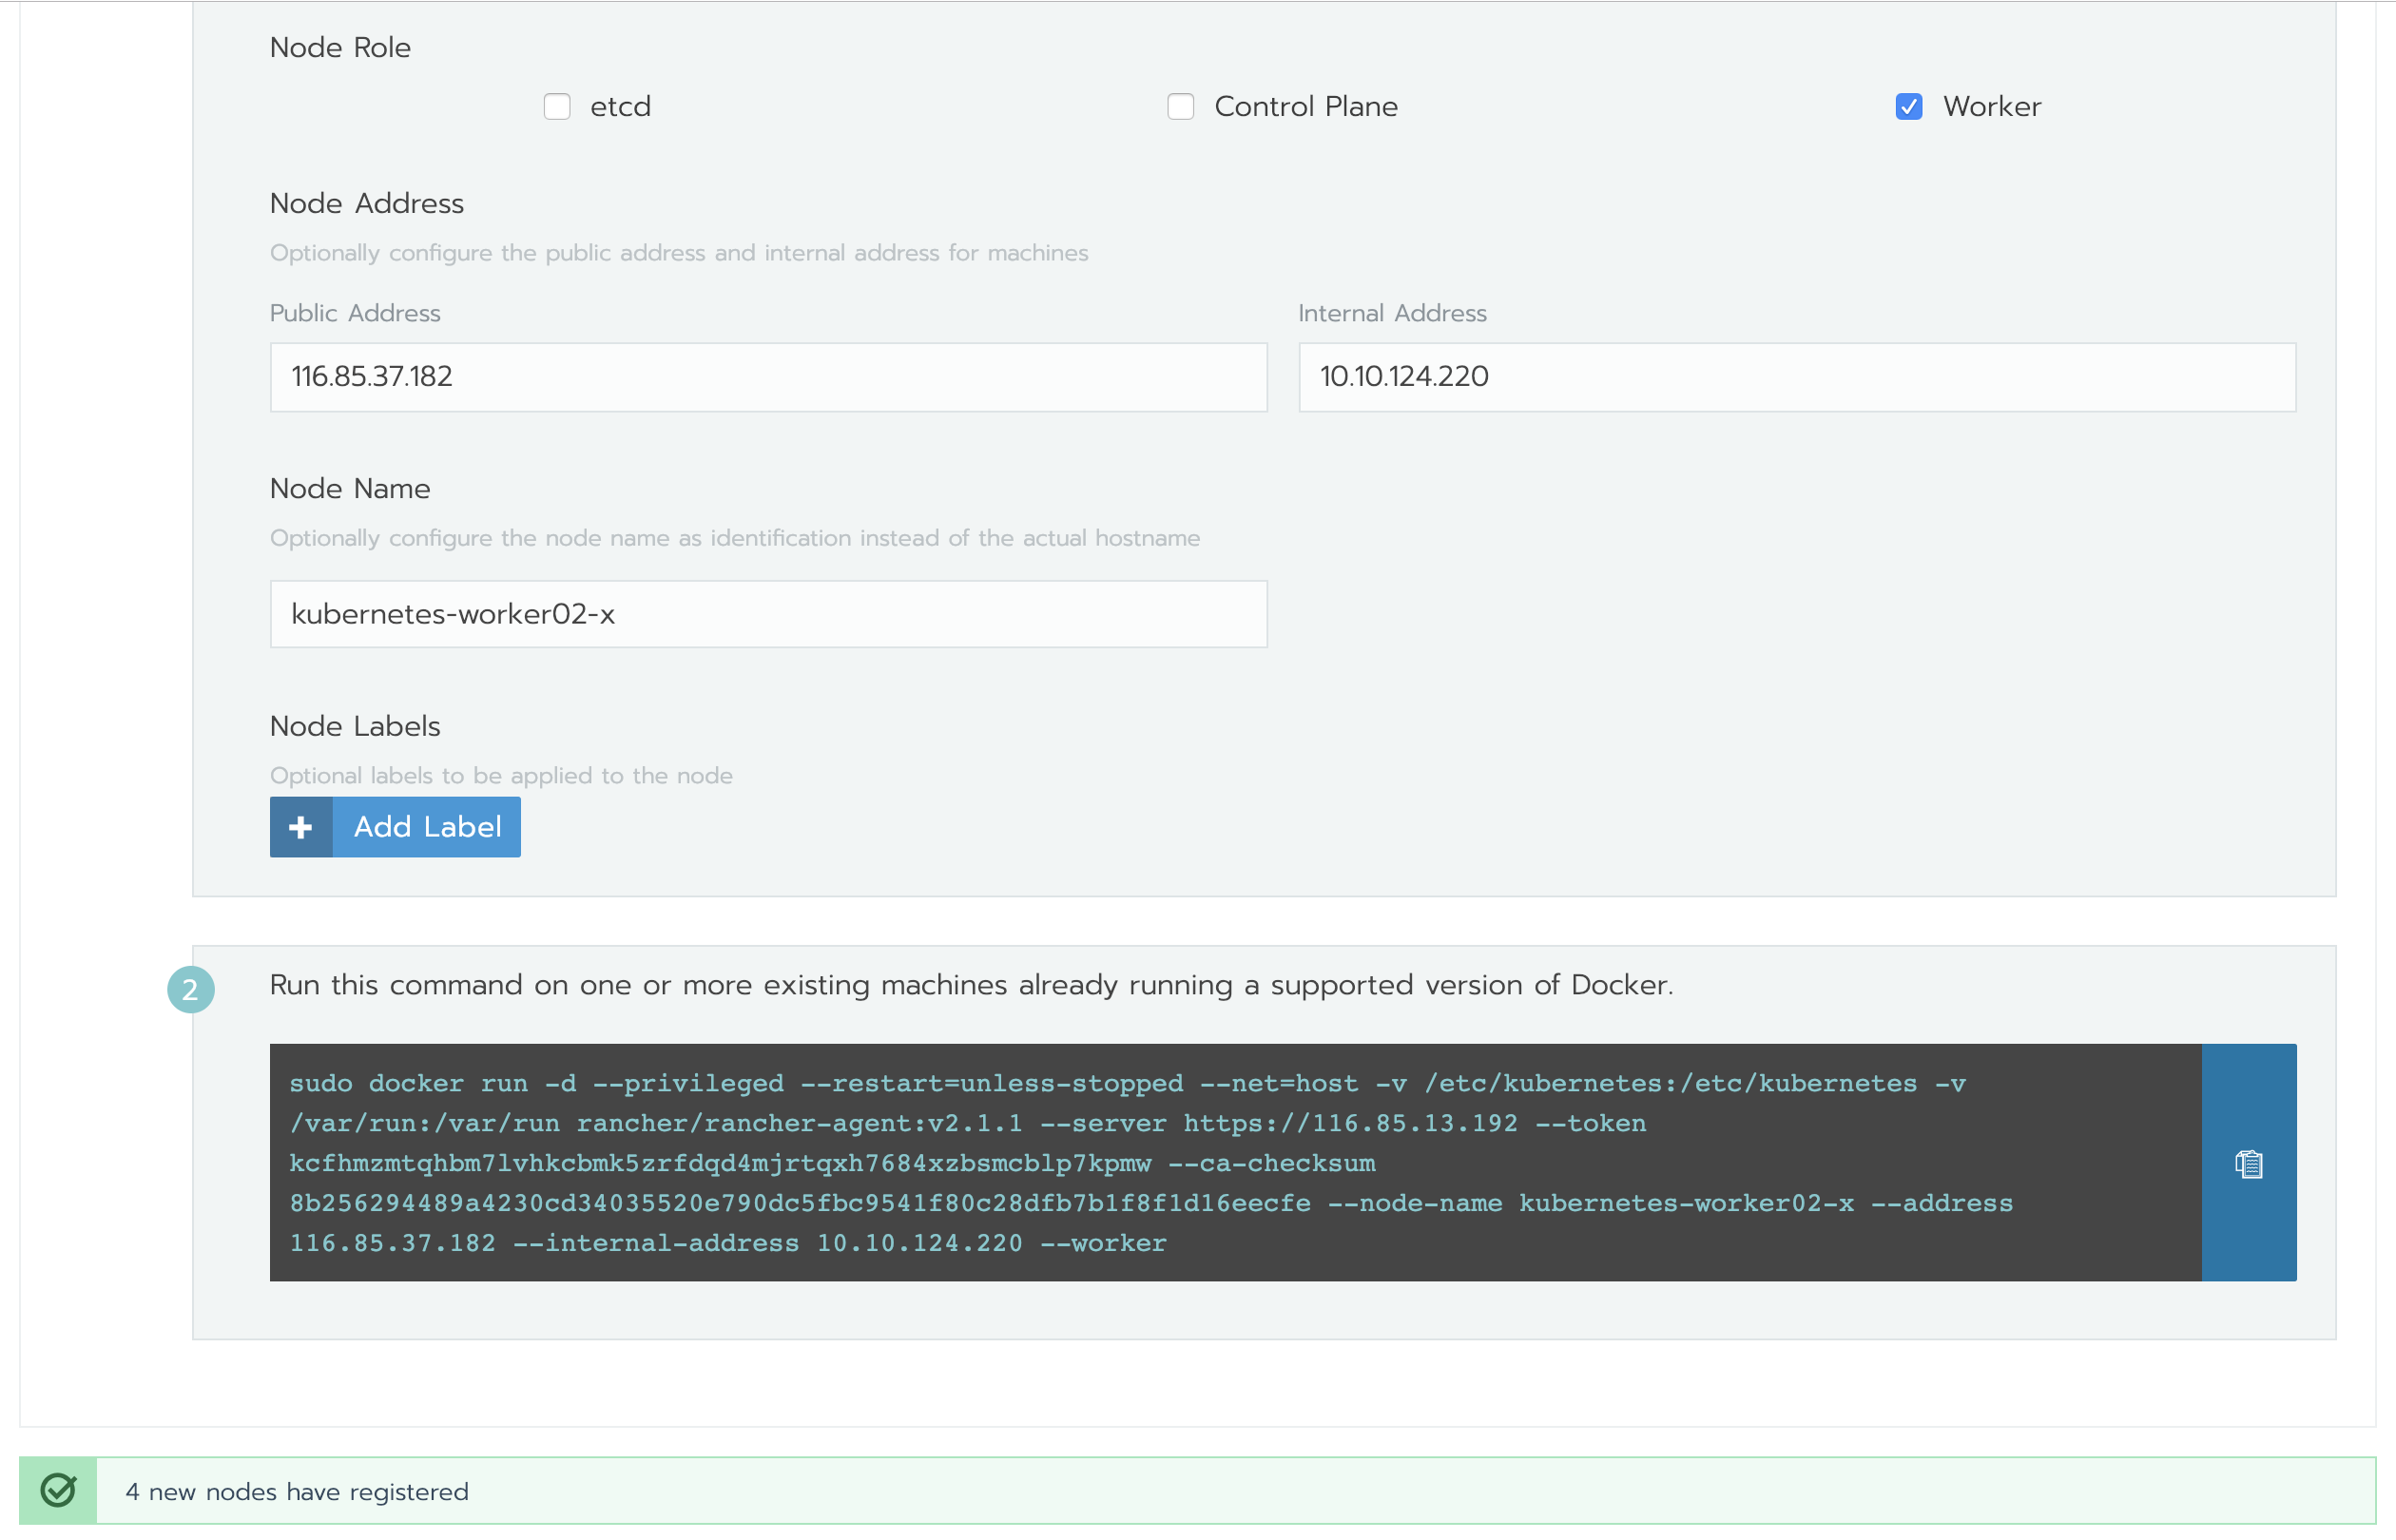This screenshot has width=2396, height=1540.
Task: Enable the etcd role checkbox
Action: pos(557,107)
